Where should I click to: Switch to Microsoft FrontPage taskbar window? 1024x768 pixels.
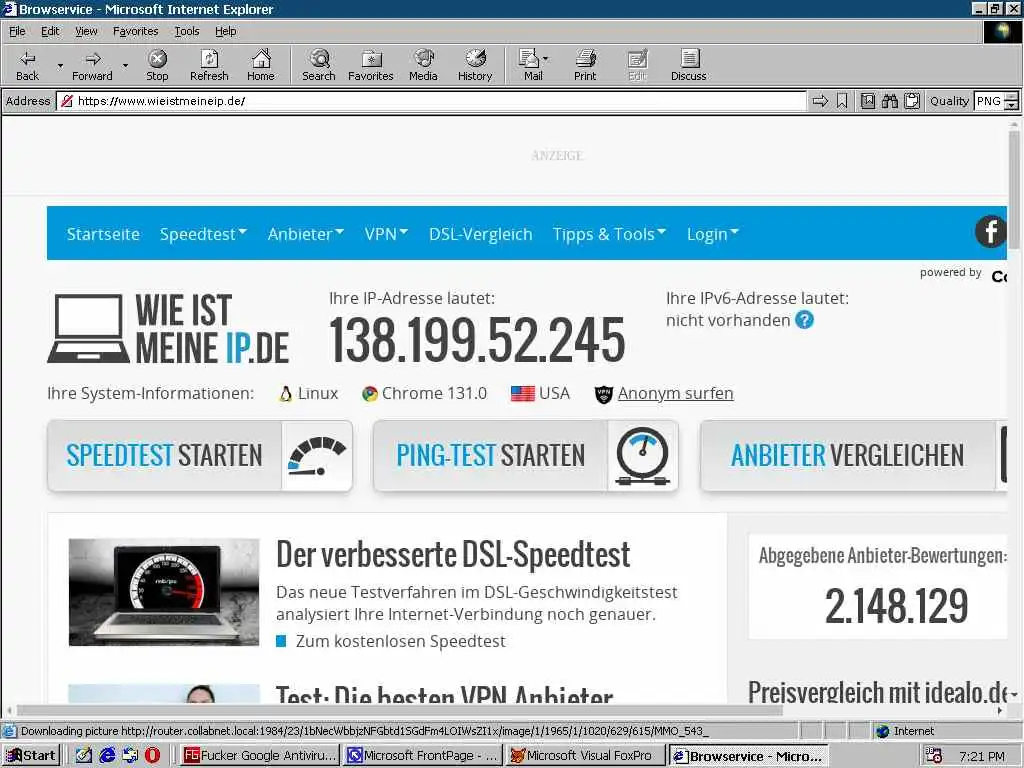[x=423, y=756]
